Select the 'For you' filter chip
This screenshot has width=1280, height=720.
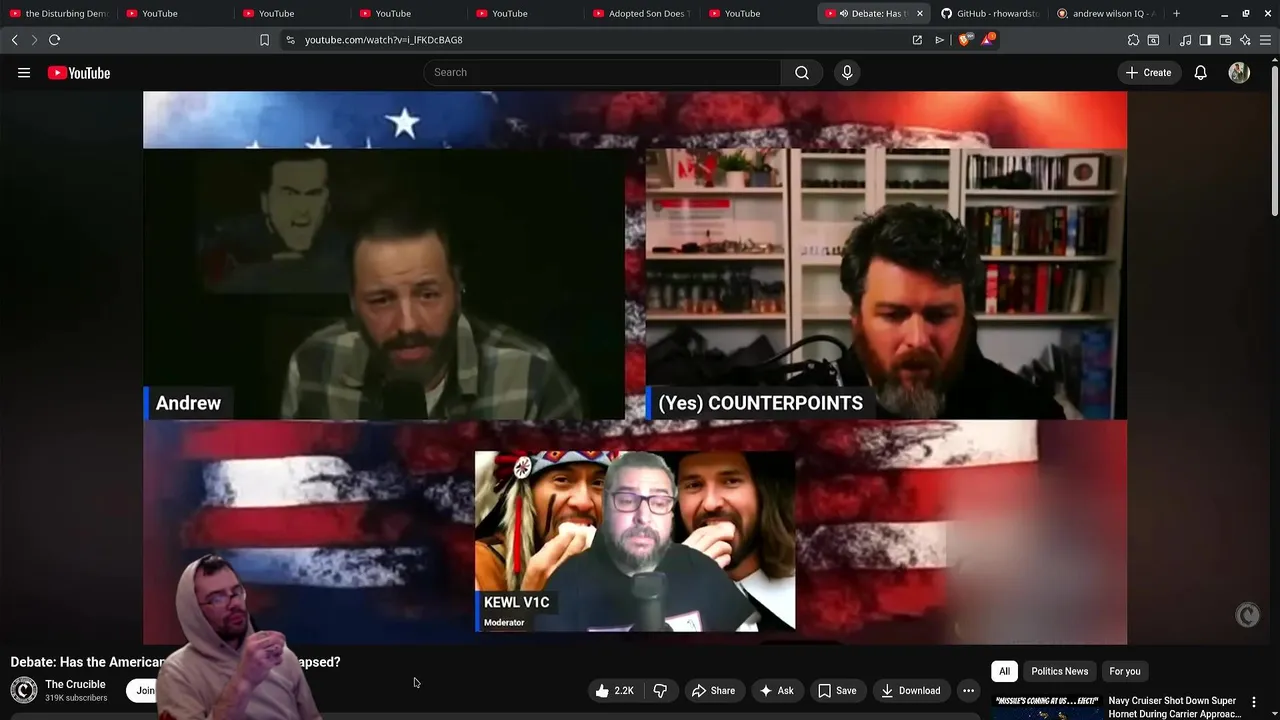[1125, 671]
